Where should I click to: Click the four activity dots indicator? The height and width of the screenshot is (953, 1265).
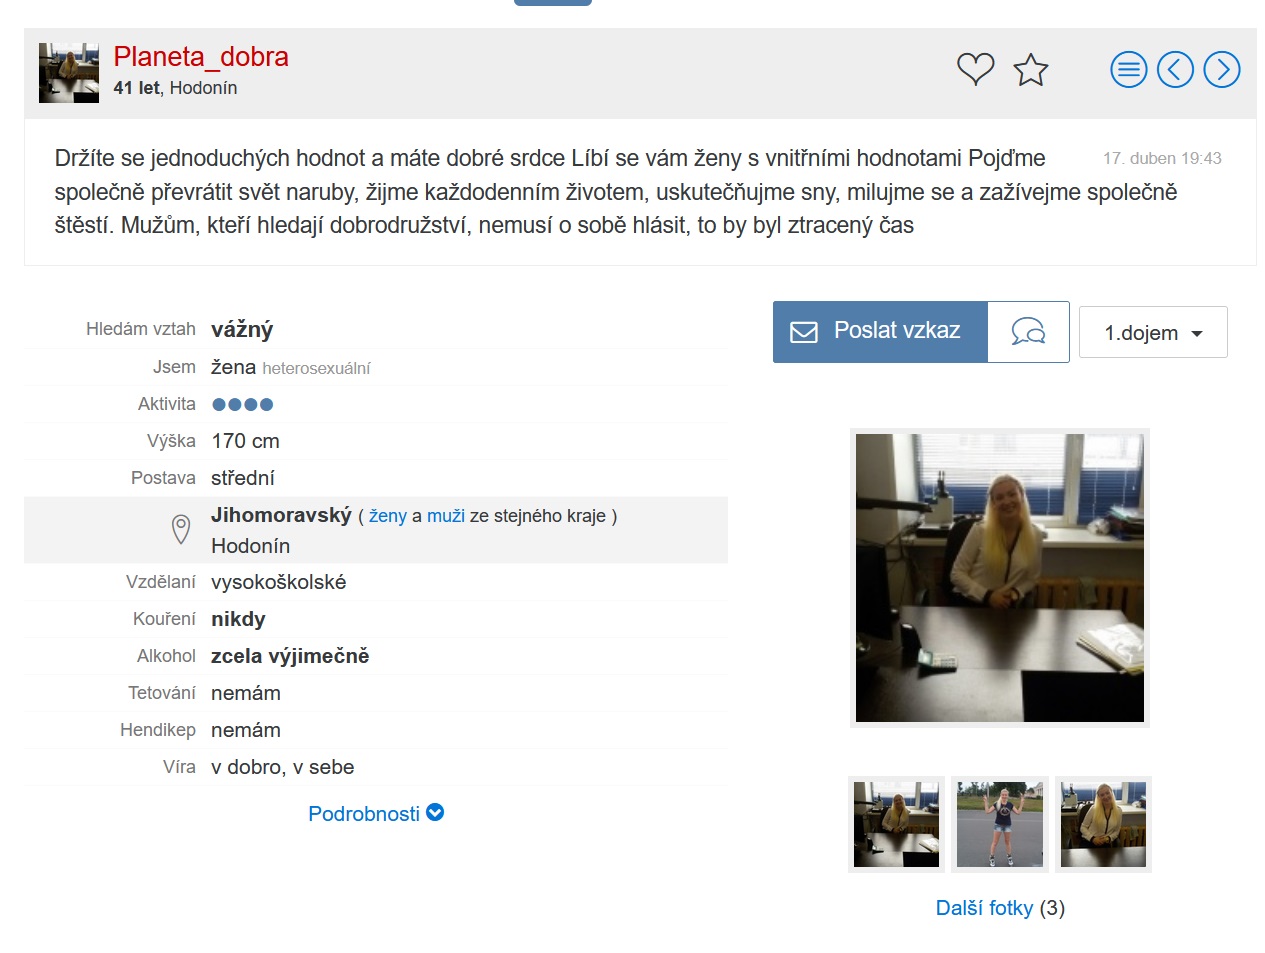[x=242, y=405]
